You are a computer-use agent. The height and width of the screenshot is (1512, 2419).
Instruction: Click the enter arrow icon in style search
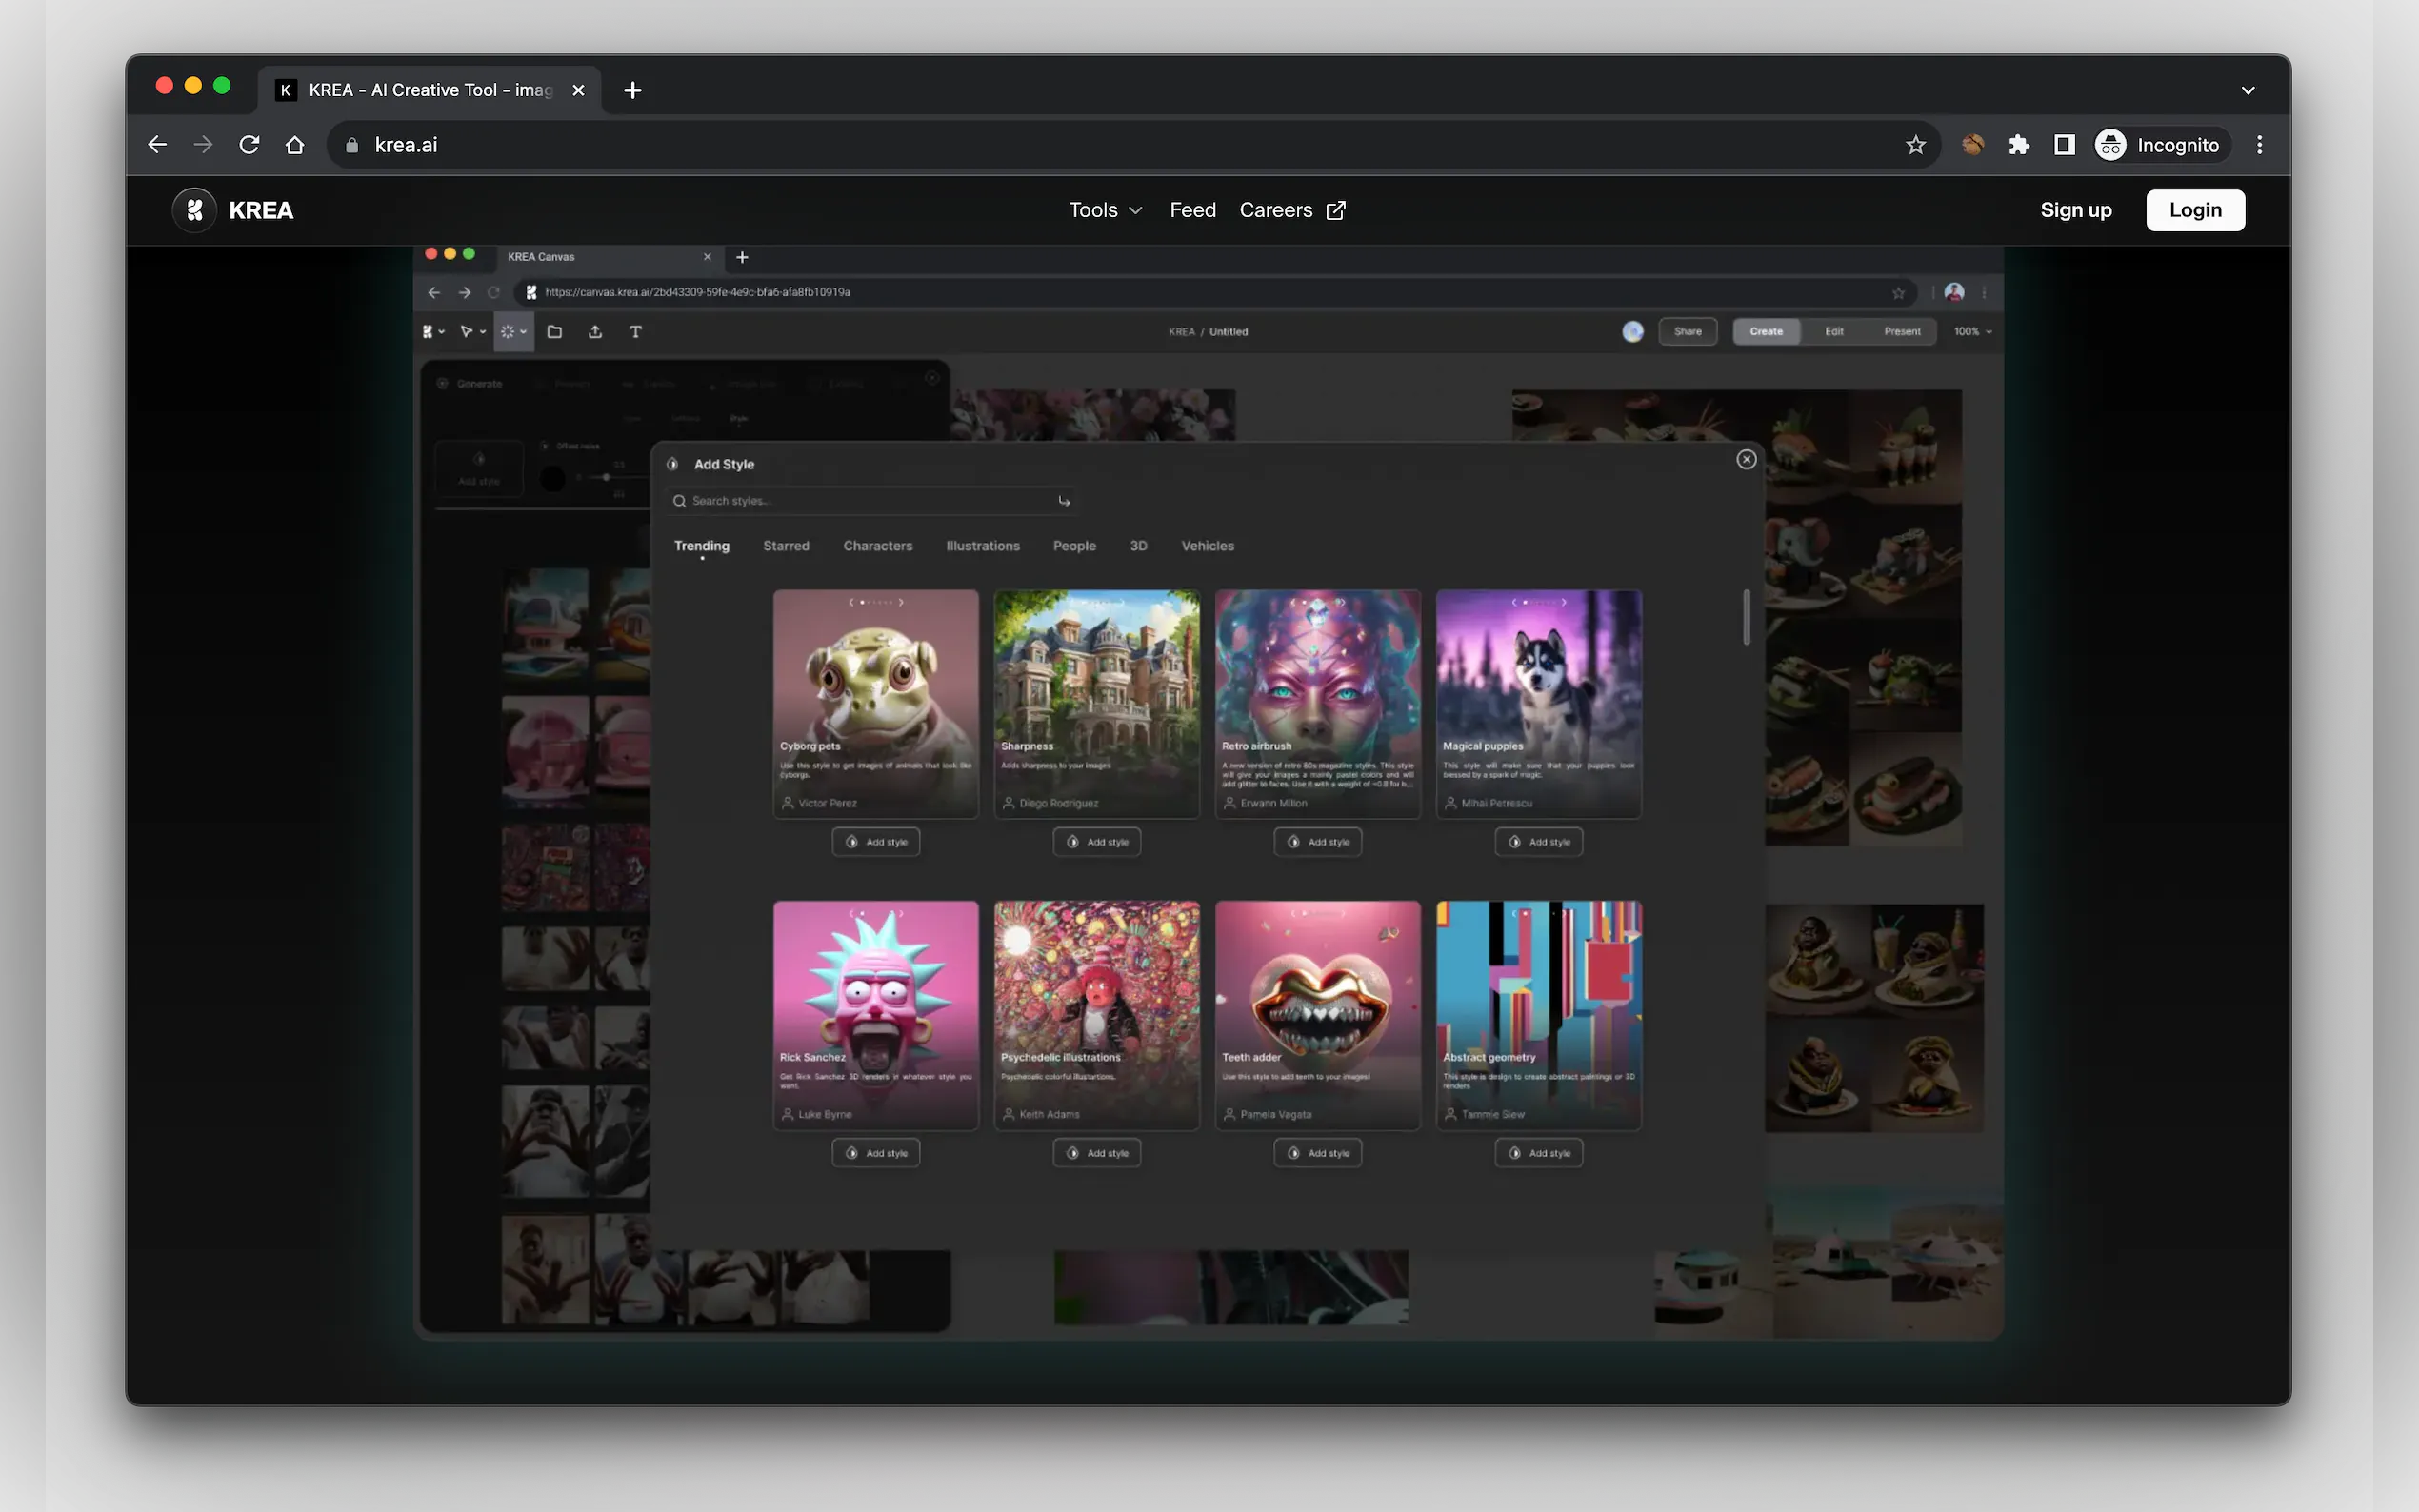point(1063,501)
